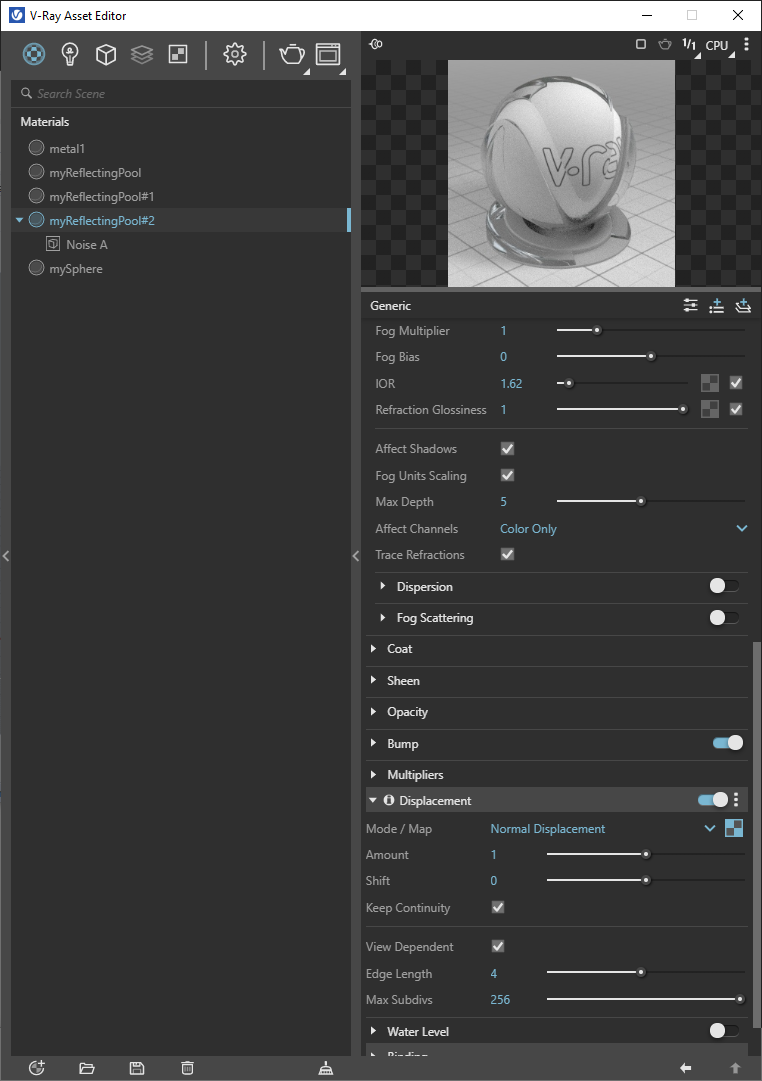Click back arrow navigation icon
The image size is (762, 1081).
point(685,1068)
